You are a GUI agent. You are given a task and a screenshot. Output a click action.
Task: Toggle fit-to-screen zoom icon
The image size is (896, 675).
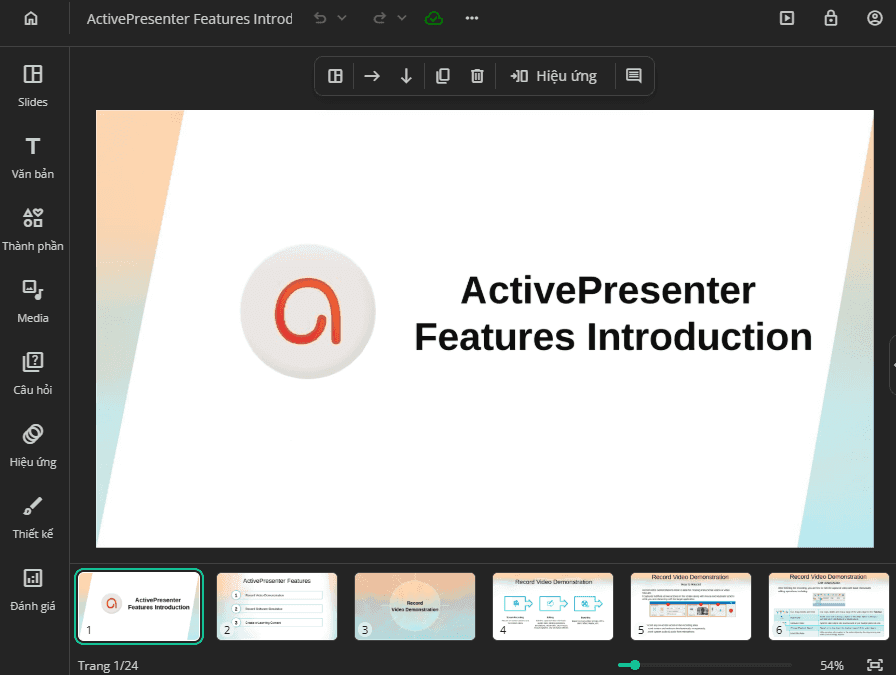point(874,665)
